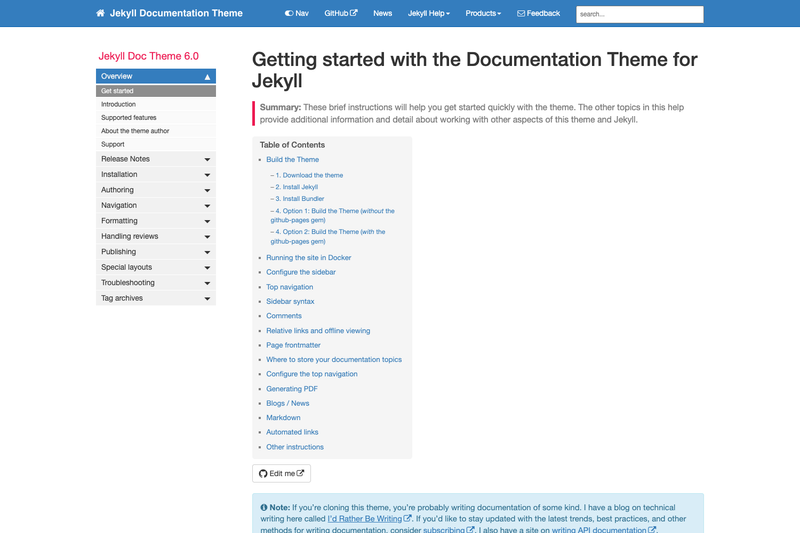
Task: Expand the Tag archives section
Action: [x=156, y=298]
